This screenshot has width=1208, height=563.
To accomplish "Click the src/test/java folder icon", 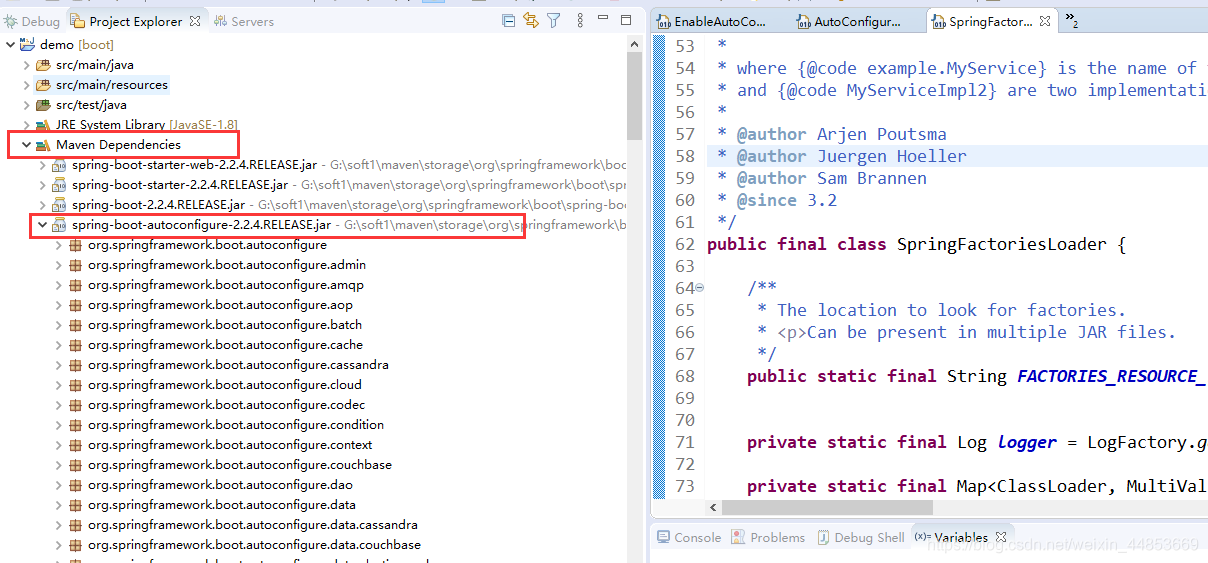I will coord(43,105).
